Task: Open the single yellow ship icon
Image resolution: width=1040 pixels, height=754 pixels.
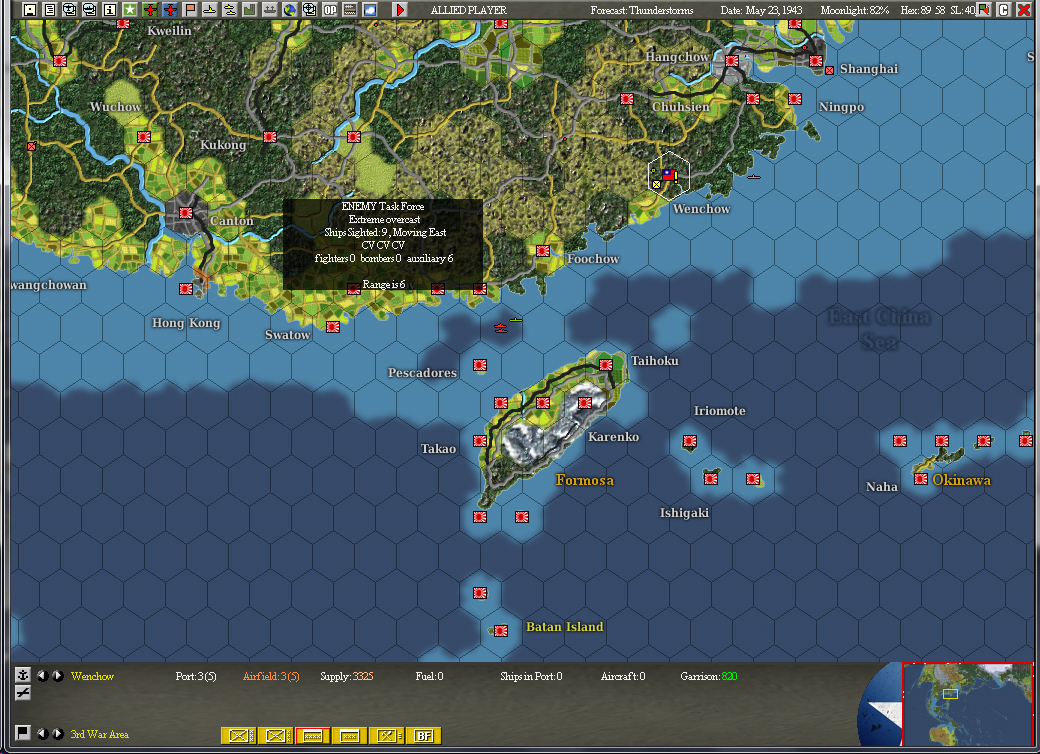Action: point(210,9)
